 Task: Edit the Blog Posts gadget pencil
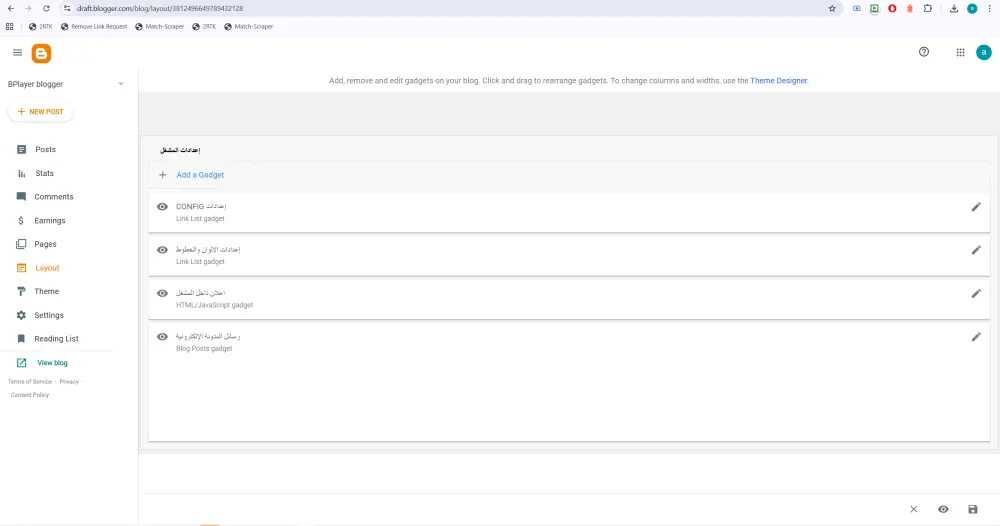pos(976,337)
